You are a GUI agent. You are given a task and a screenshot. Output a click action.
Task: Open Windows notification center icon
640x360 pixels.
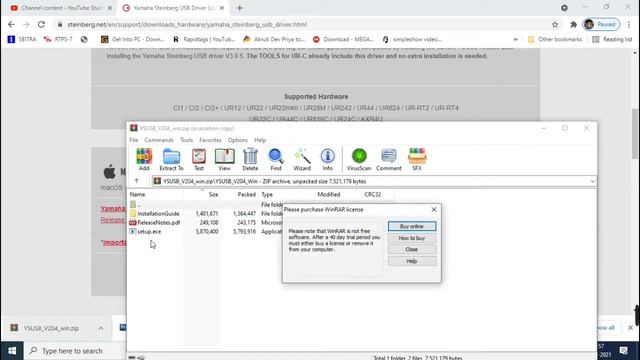coord(623,351)
